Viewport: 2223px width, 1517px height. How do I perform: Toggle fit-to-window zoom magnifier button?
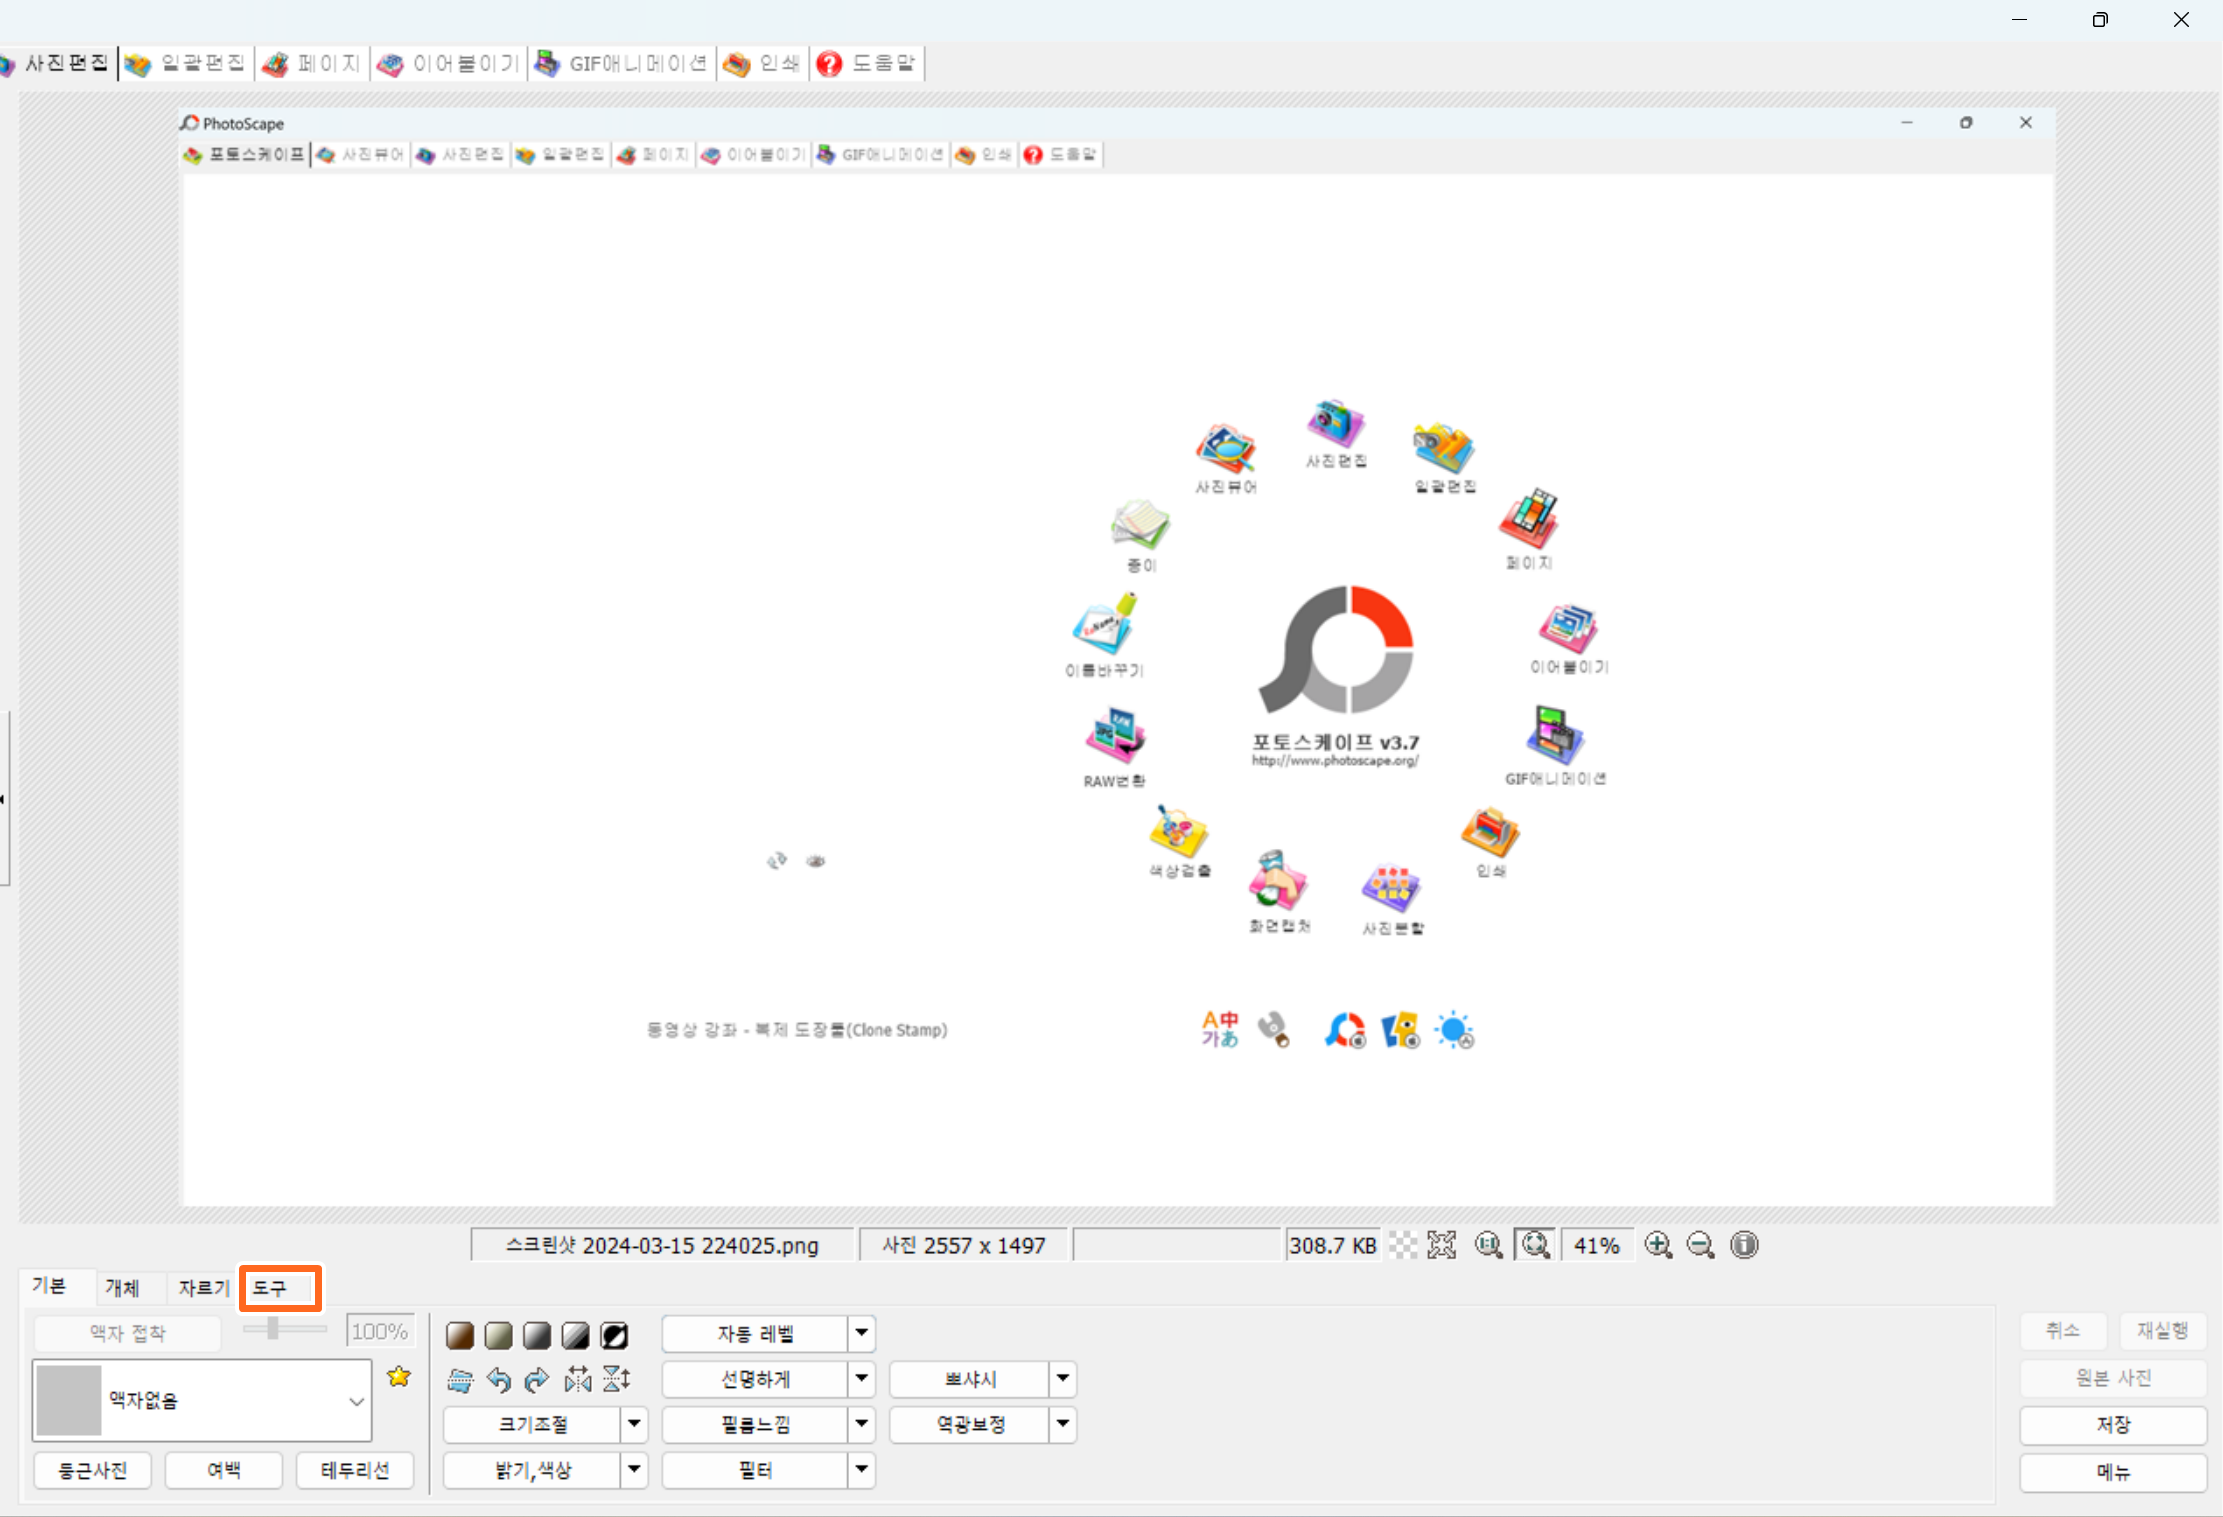tap(1535, 1245)
